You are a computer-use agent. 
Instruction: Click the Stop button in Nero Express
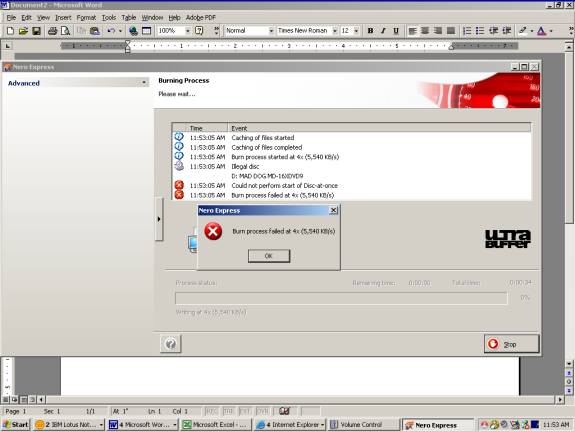coord(512,344)
